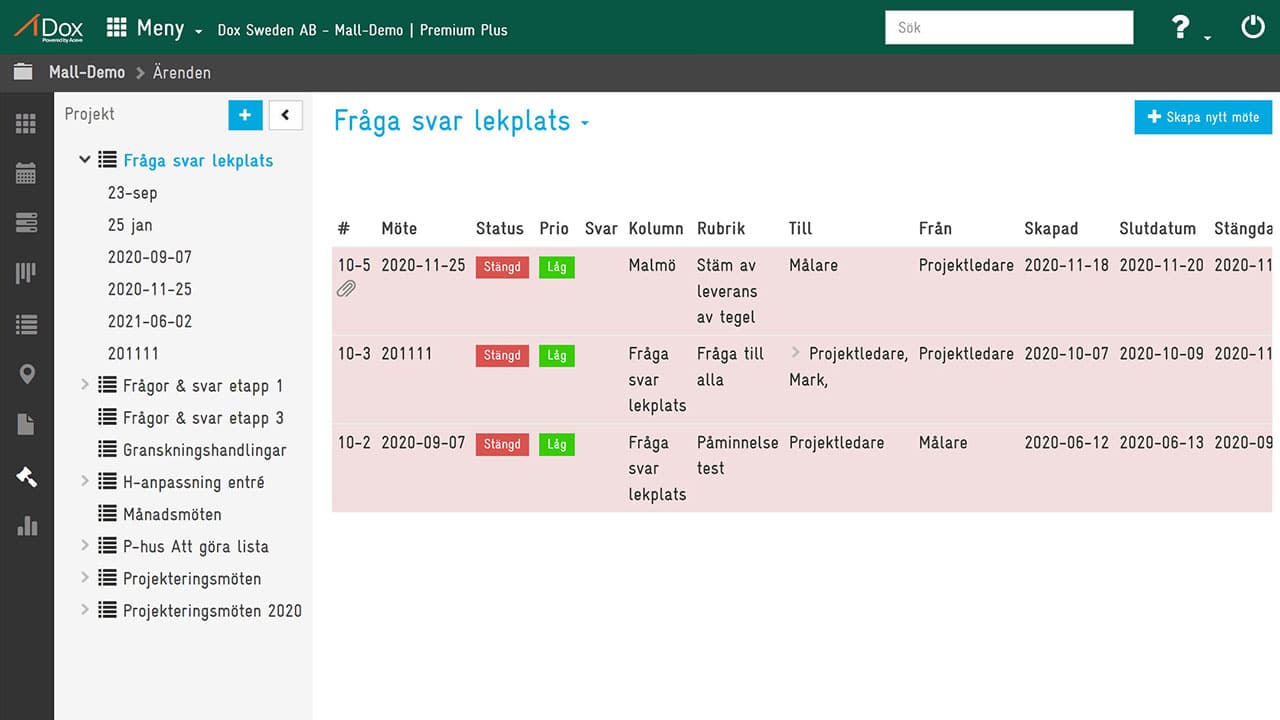1280x720 pixels.
Task: Click the paperclip attachment icon on row 10-5
Action: (346, 290)
